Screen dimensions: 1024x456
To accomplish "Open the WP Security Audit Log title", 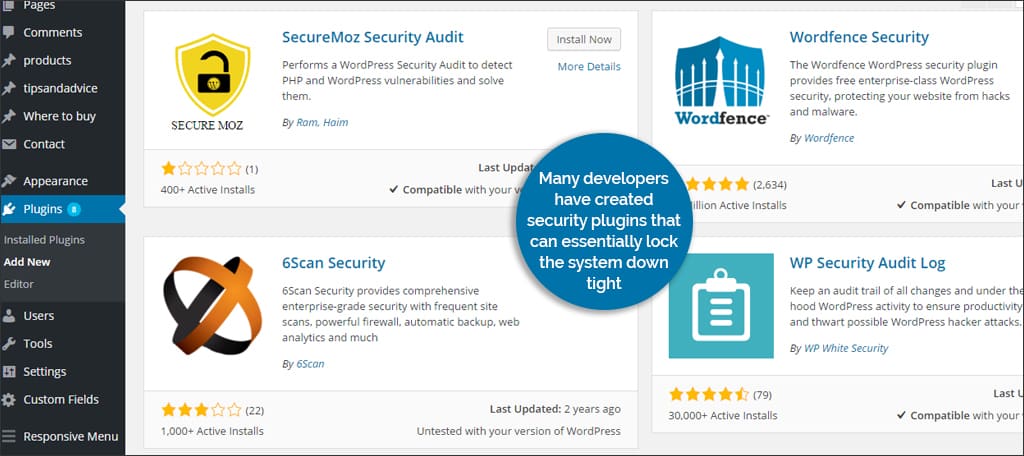I will pos(867,263).
